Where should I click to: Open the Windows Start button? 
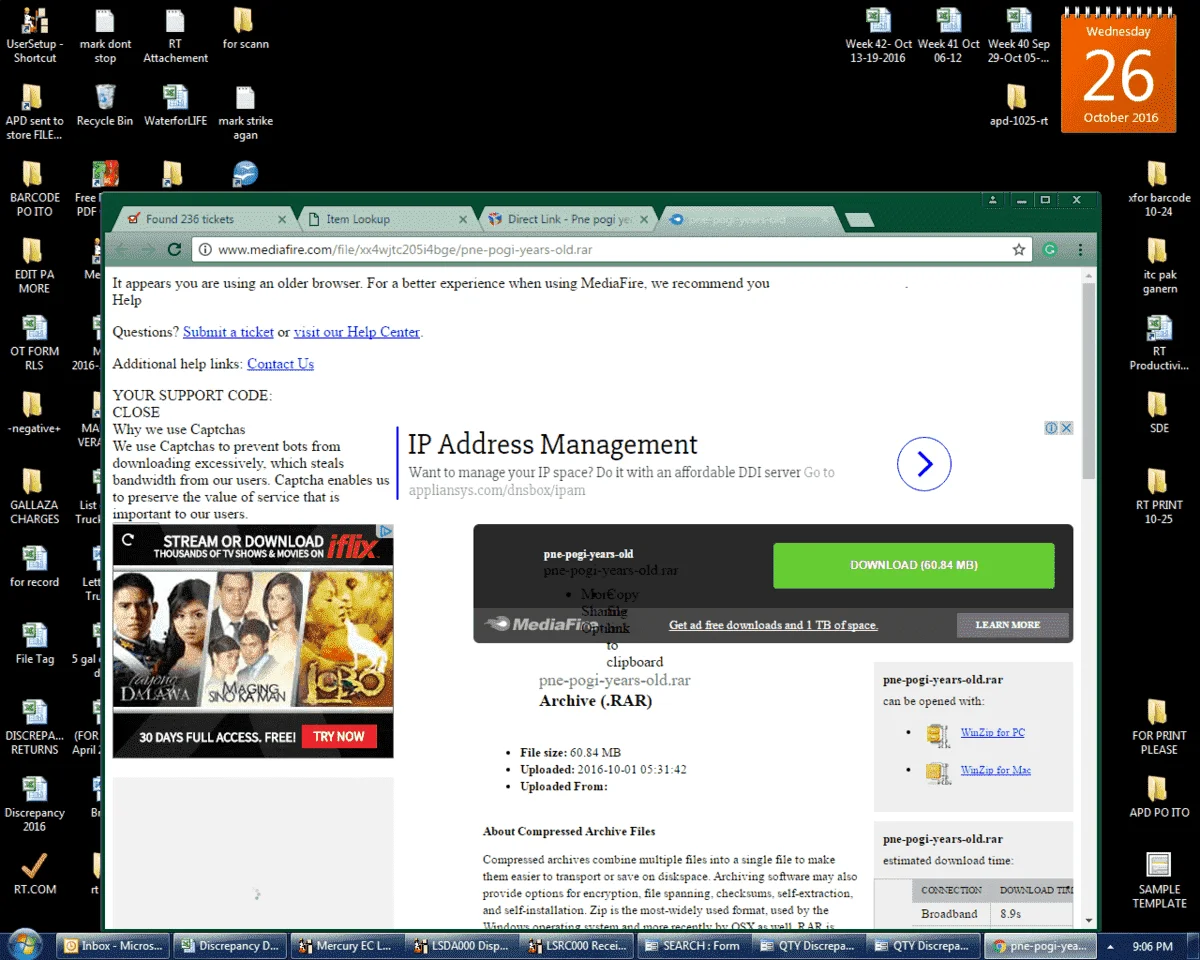click(24, 945)
